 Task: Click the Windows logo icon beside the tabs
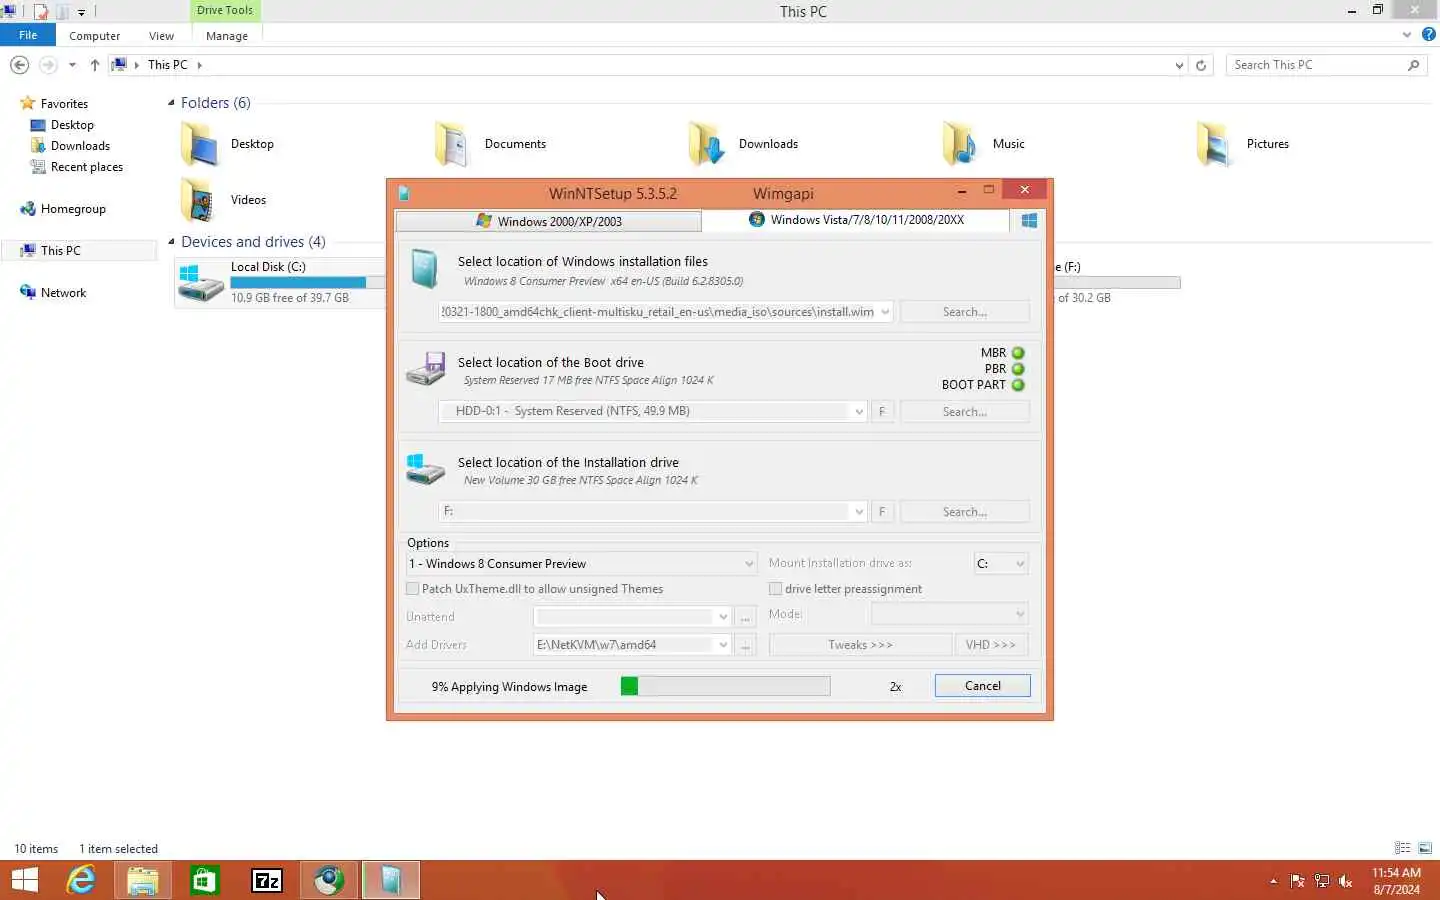pyautogui.click(x=1029, y=221)
